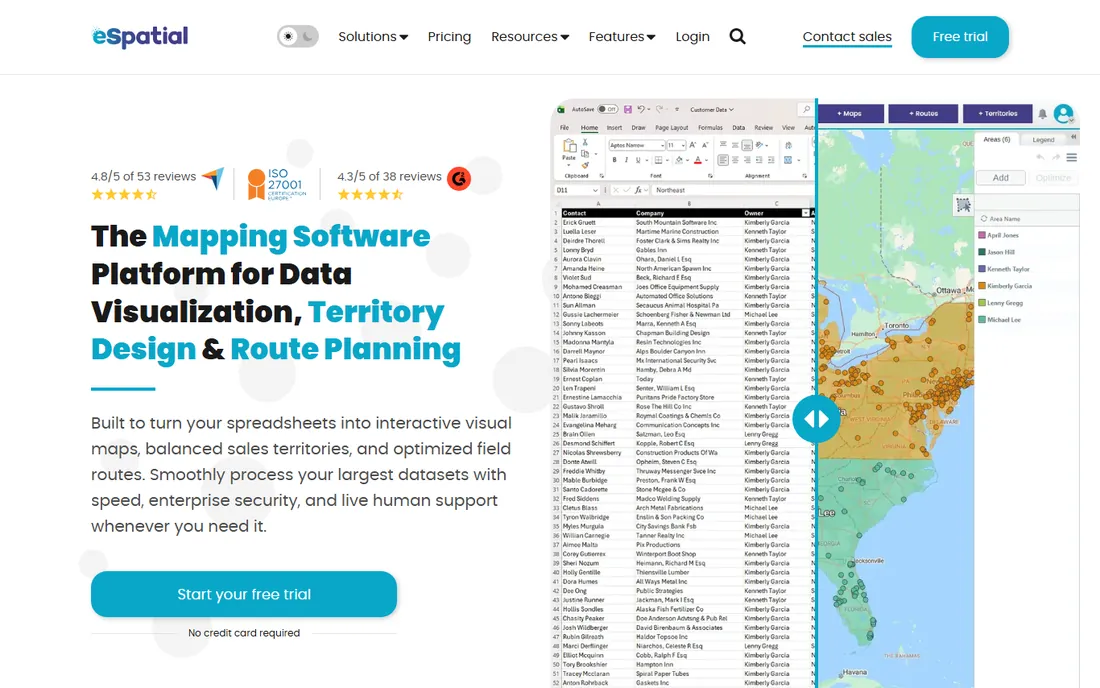Screen dimensions: 1100x688
Task: Click the + Routes button
Action: pyautogui.click(x=923, y=113)
